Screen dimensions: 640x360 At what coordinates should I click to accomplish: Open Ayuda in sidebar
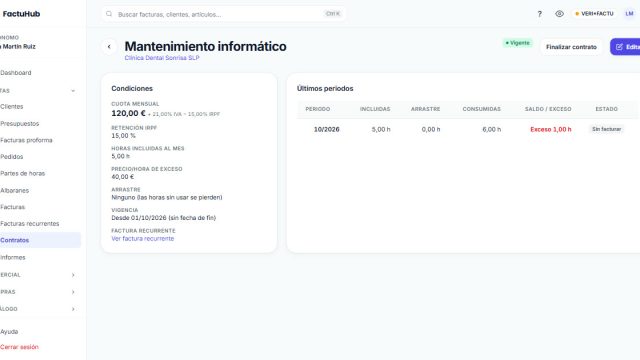(x=9, y=332)
